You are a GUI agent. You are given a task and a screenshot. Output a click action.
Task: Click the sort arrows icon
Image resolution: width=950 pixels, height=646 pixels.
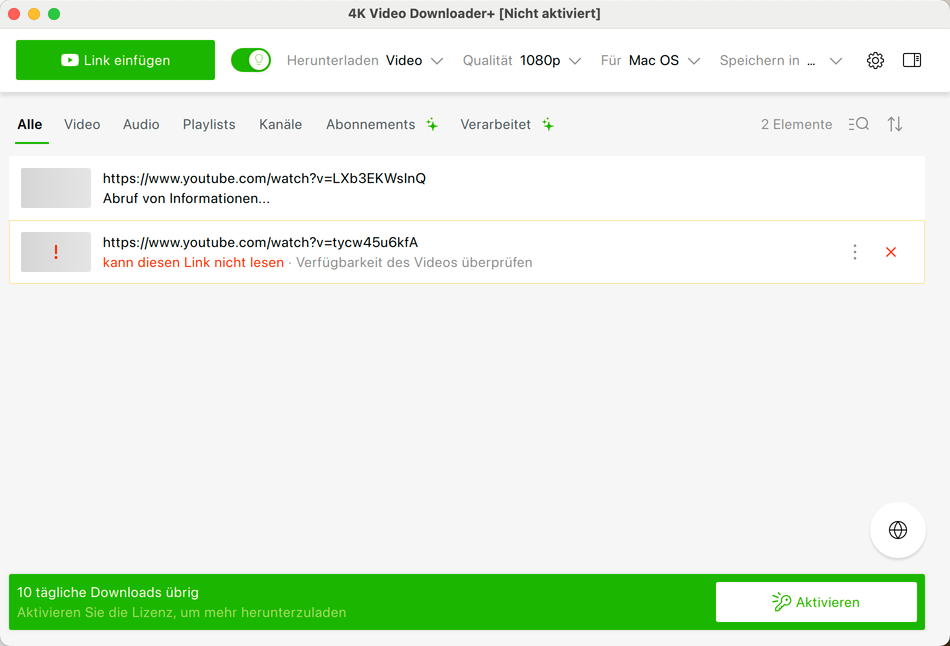(x=895, y=124)
